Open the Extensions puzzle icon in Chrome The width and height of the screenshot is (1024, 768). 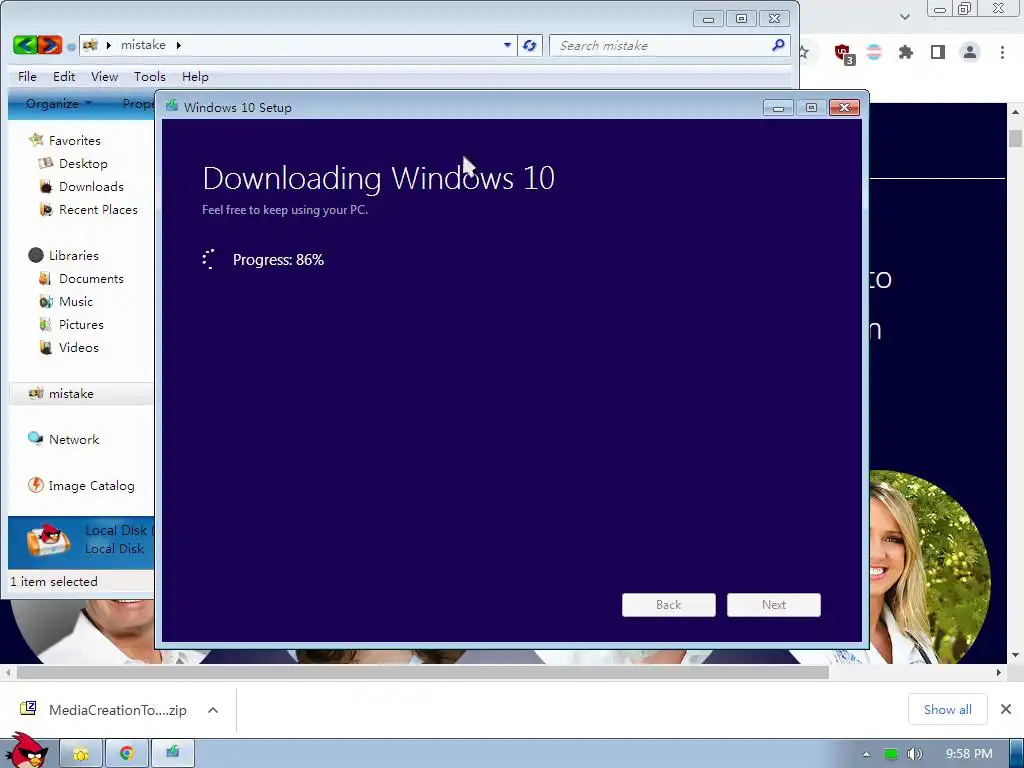905,52
